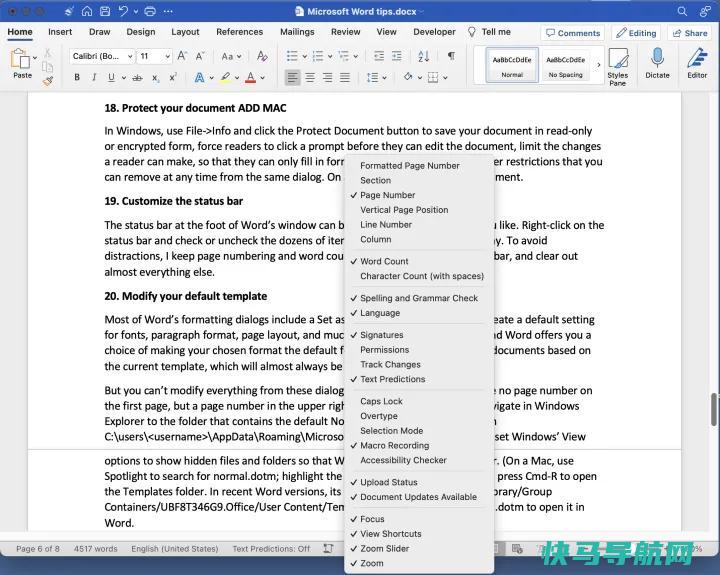Open the borders dropdown arrow
Image resolution: width=720 pixels, height=575 pixels.
(445, 78)
